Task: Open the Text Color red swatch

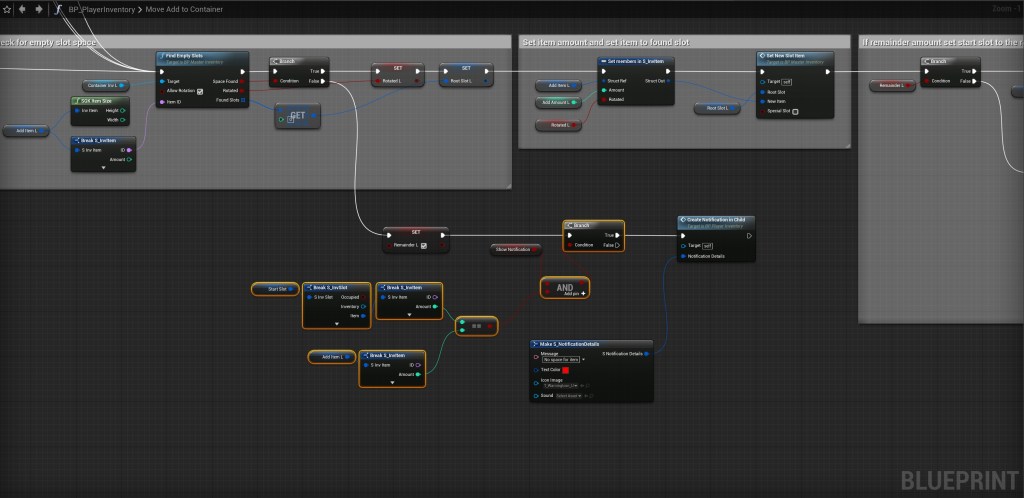Action: click(565, 370)
